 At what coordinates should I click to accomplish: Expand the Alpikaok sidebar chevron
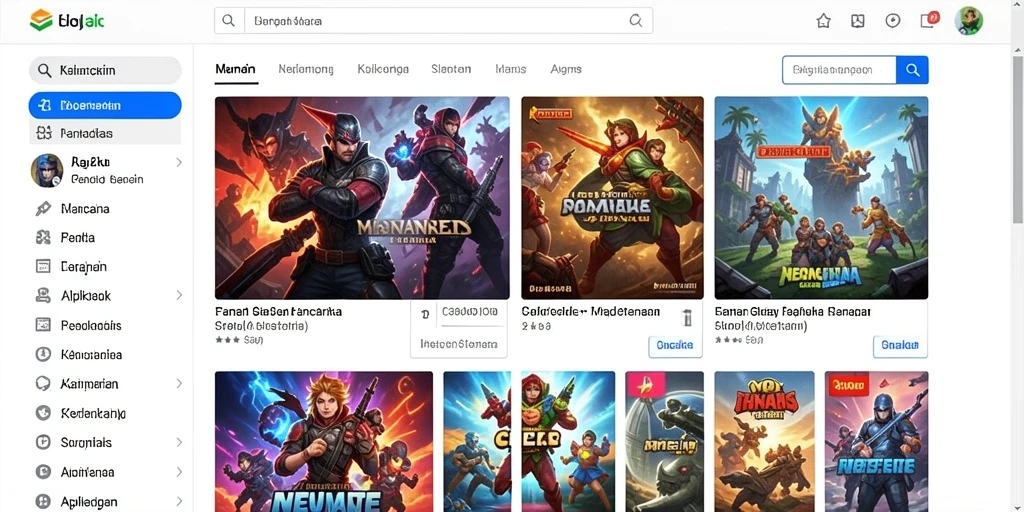pyautogui.click(x=179, y=296)
